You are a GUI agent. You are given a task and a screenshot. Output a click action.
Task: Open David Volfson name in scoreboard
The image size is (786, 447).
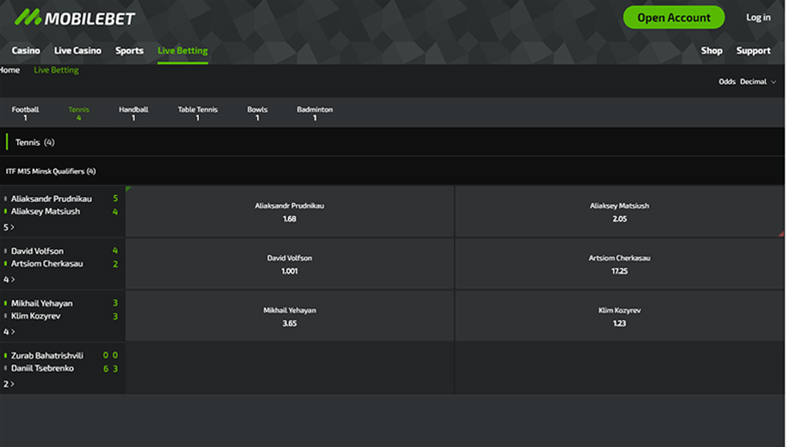pos(37,251)
